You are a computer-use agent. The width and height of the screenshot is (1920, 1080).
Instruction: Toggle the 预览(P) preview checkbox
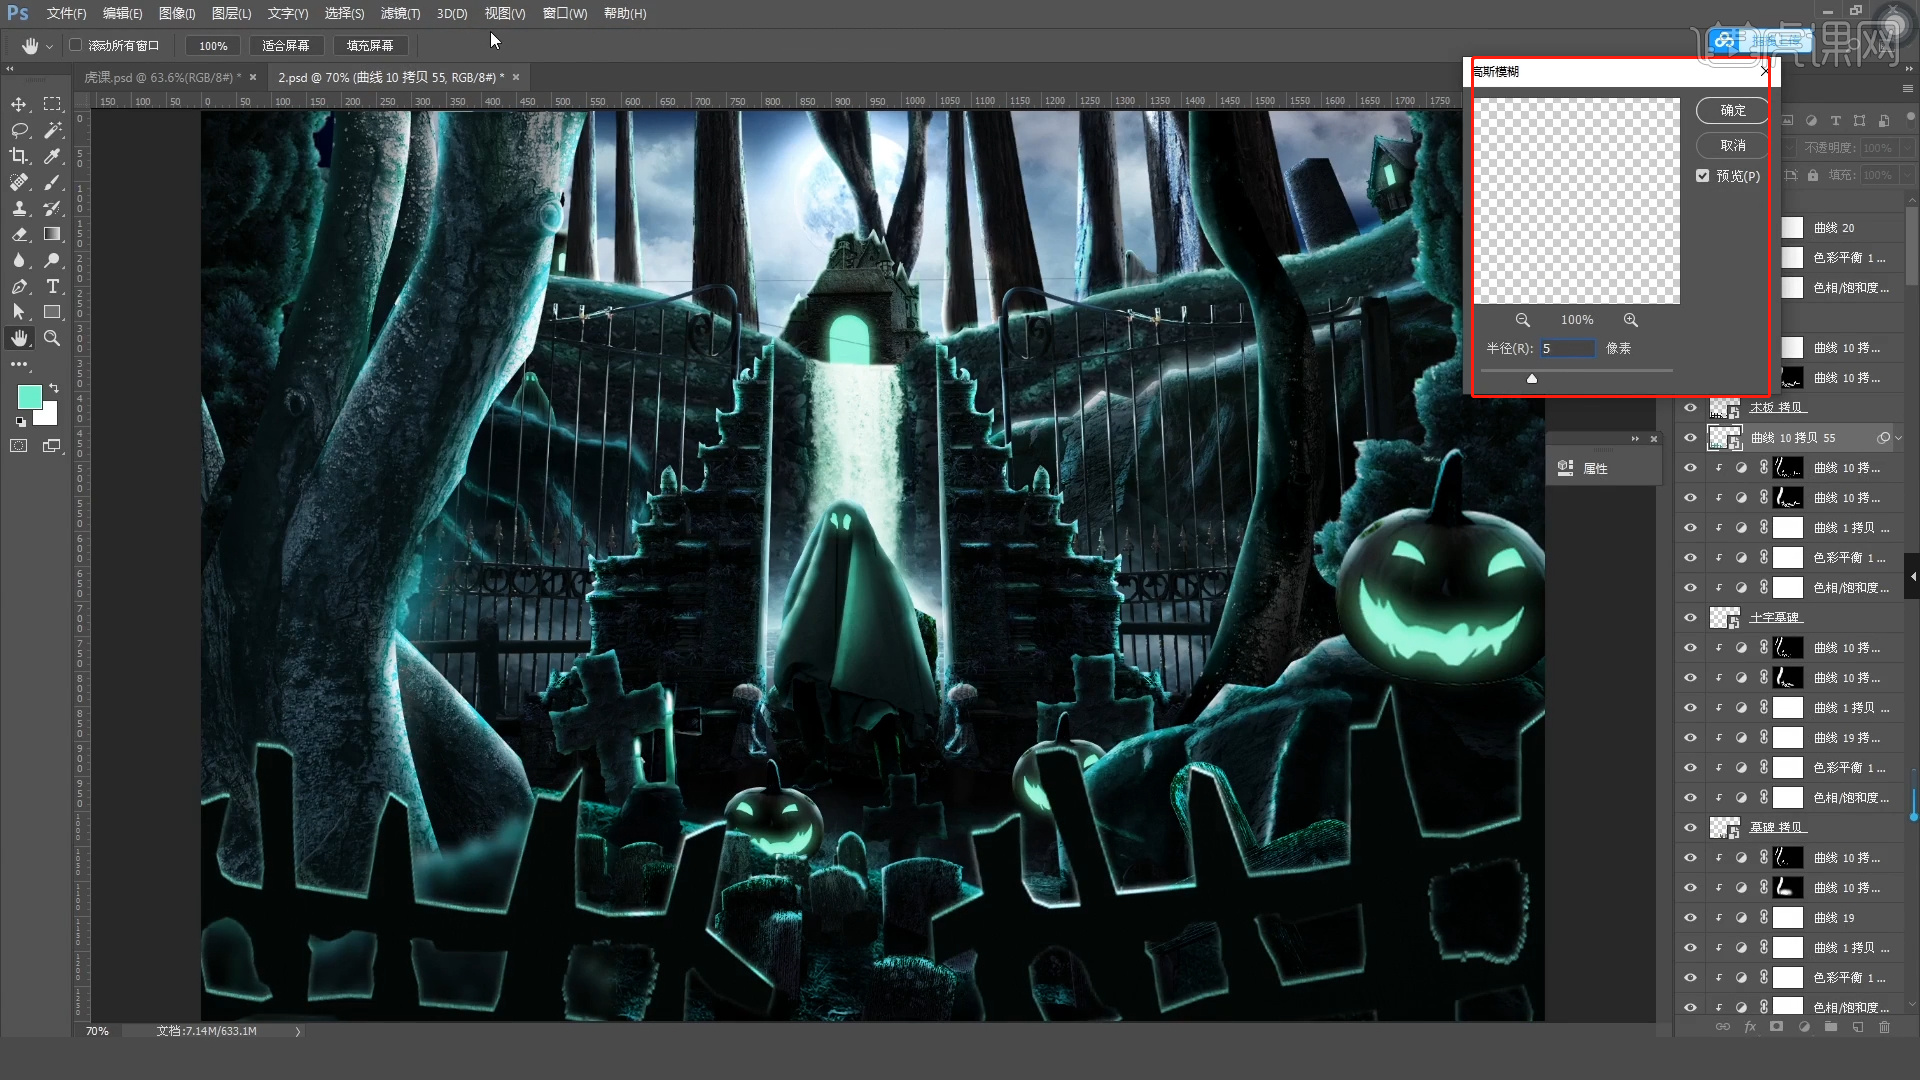(1703, 176)
